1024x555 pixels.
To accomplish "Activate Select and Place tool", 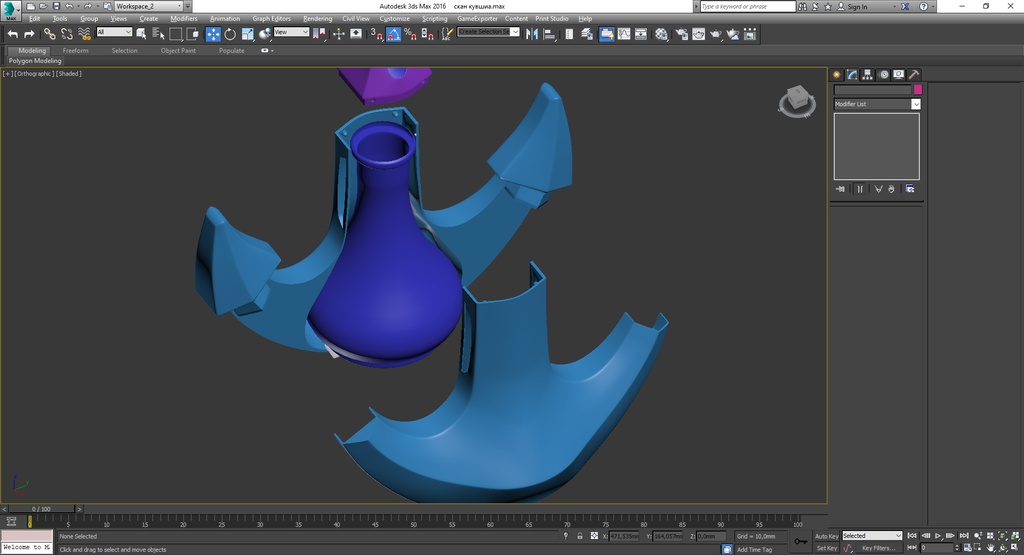I will point(264,34).
